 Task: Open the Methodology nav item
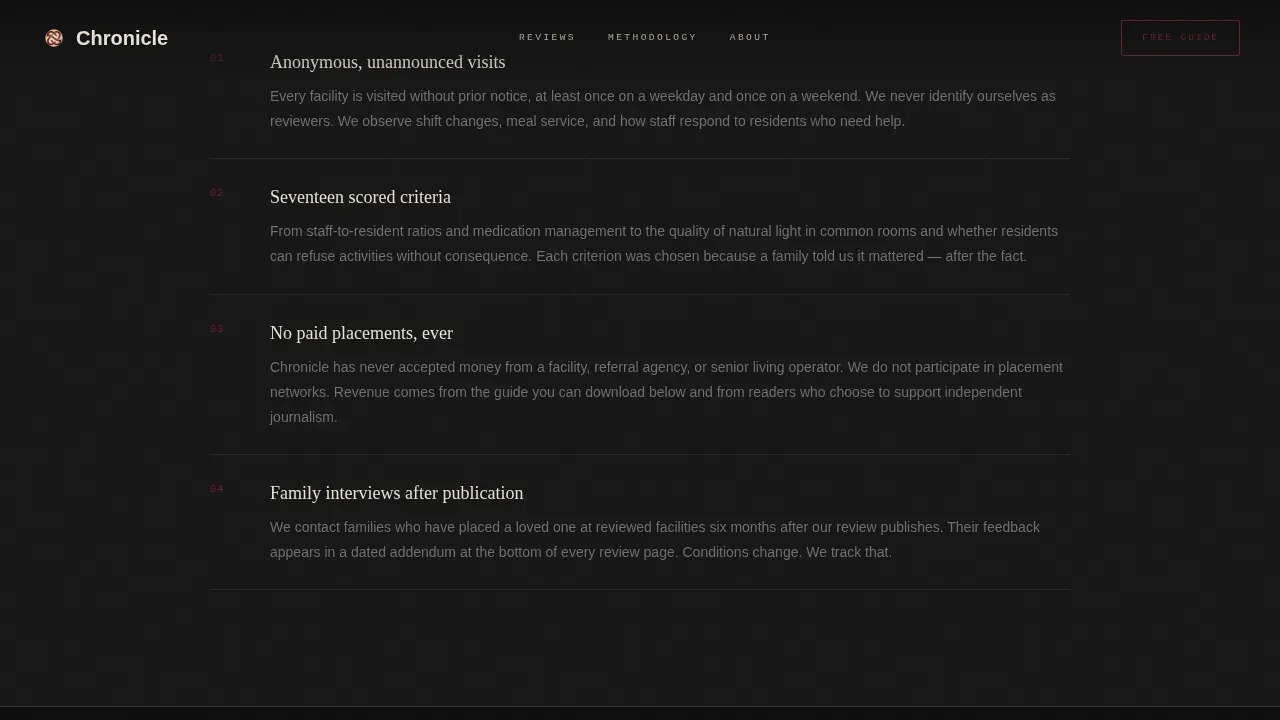[x=652, y=37]
